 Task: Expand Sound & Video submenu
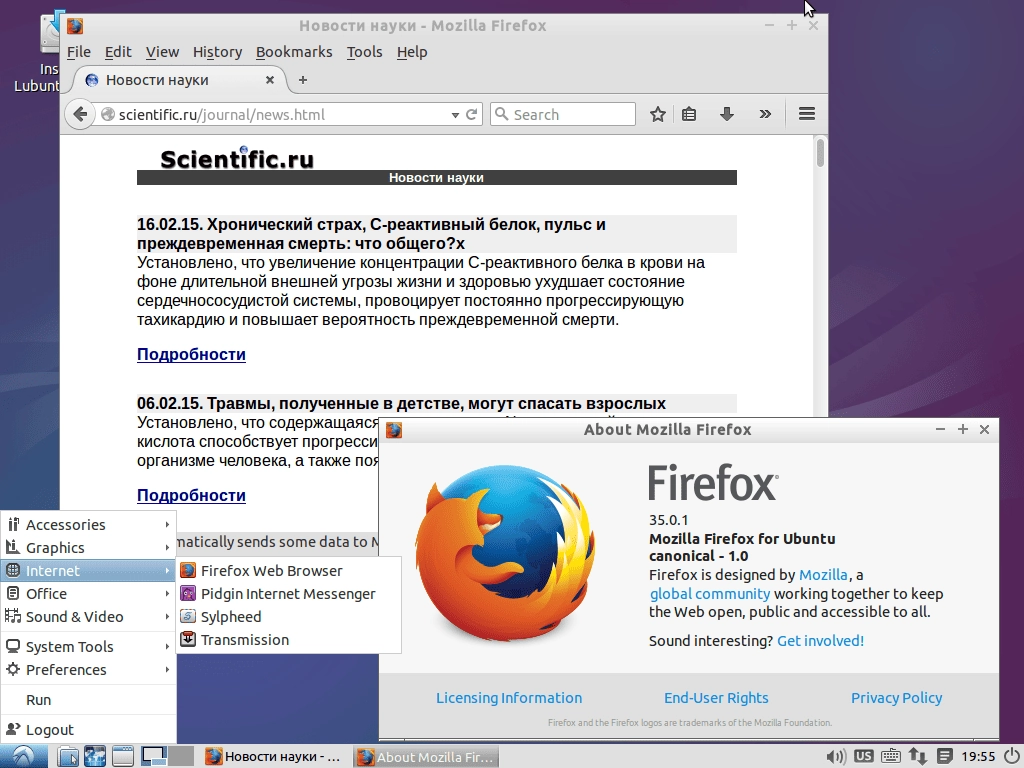(89, 616)
